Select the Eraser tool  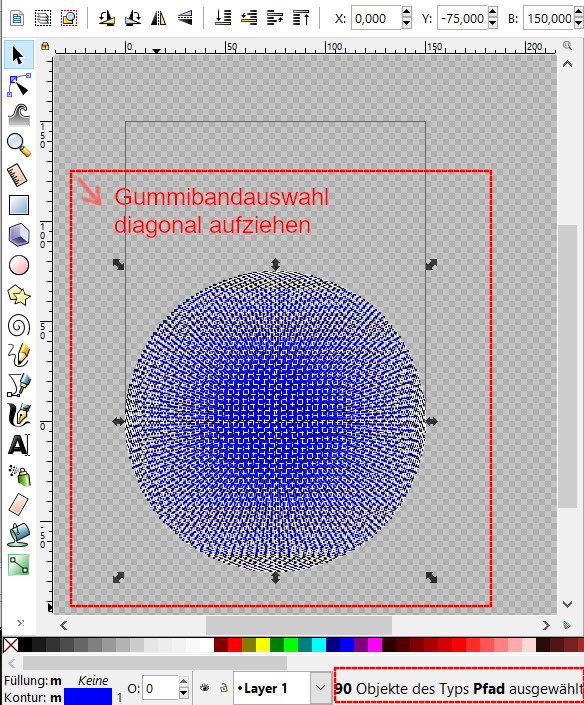(x=18, y=505)
